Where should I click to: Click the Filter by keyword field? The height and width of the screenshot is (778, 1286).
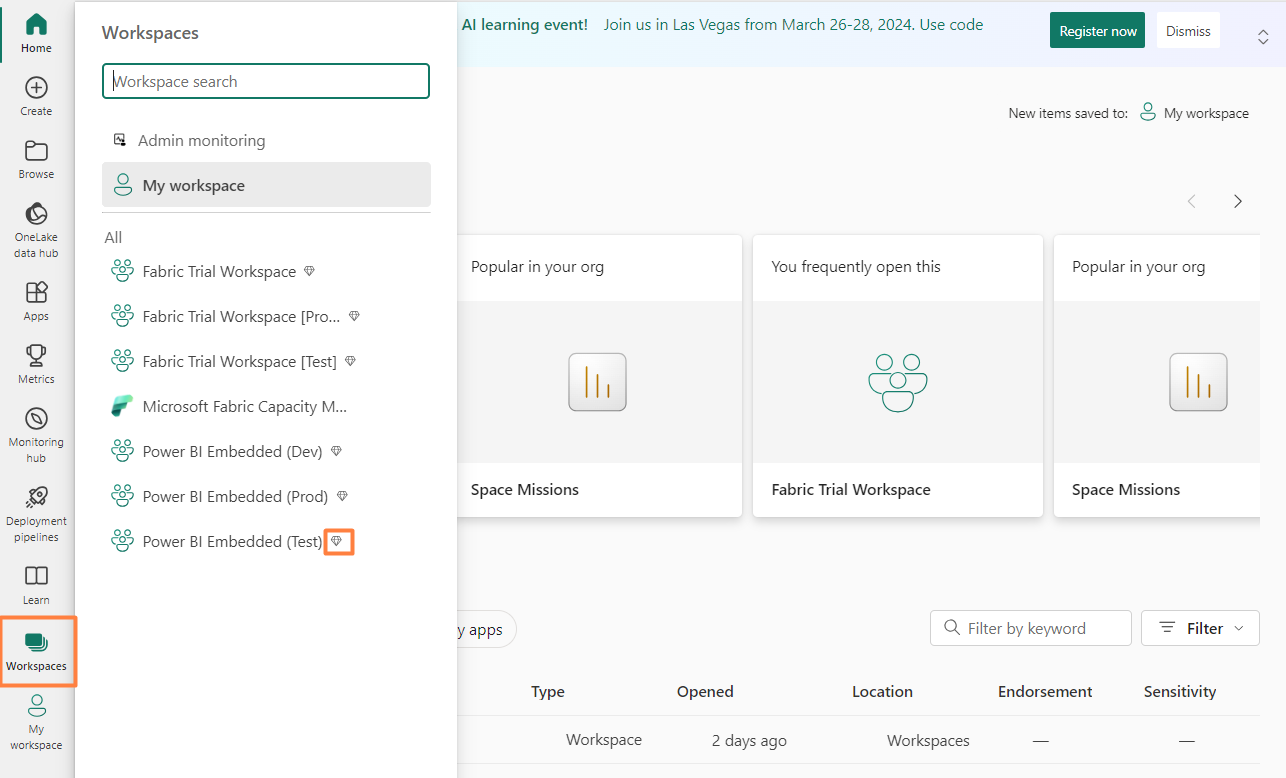1031,628
